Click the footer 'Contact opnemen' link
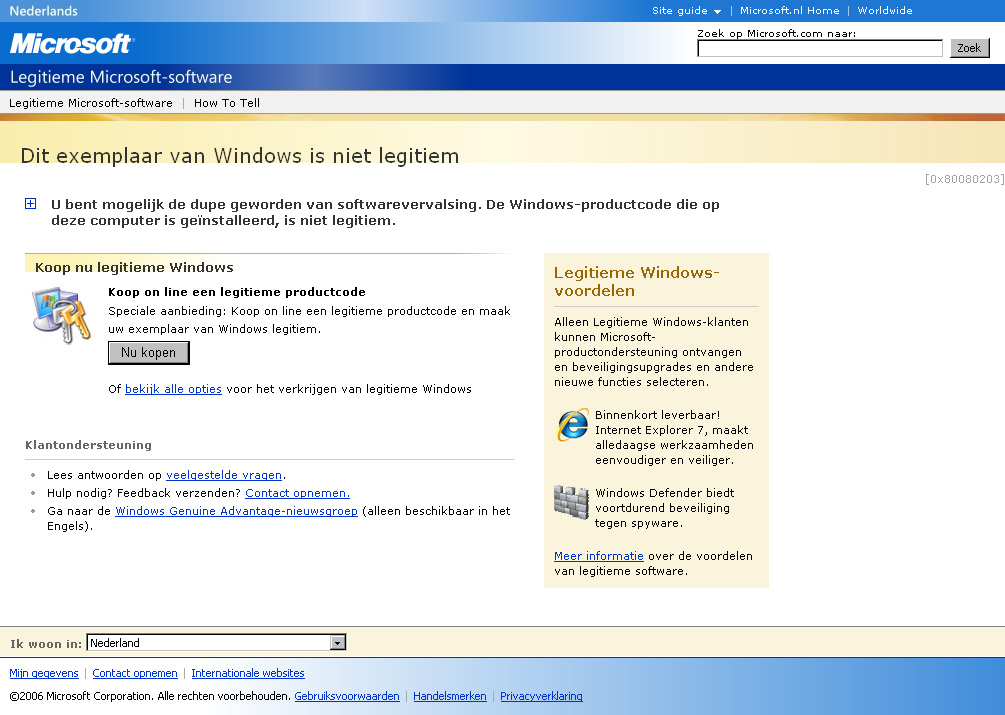 click(x=135, y=673)
